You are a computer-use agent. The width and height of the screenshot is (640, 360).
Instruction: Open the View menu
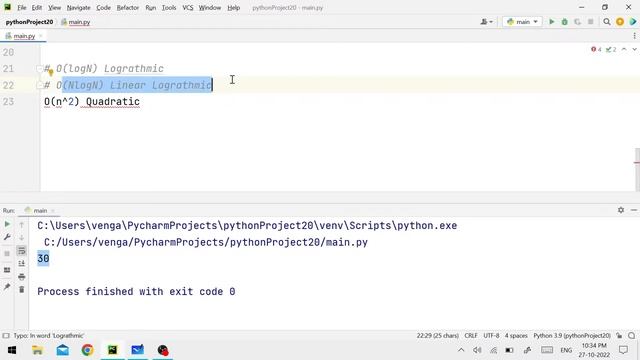pos(54,7)
